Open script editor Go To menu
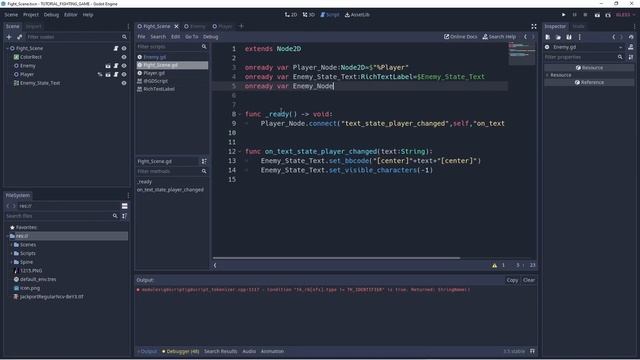This screenshot has width=640, height=360. 191,37
